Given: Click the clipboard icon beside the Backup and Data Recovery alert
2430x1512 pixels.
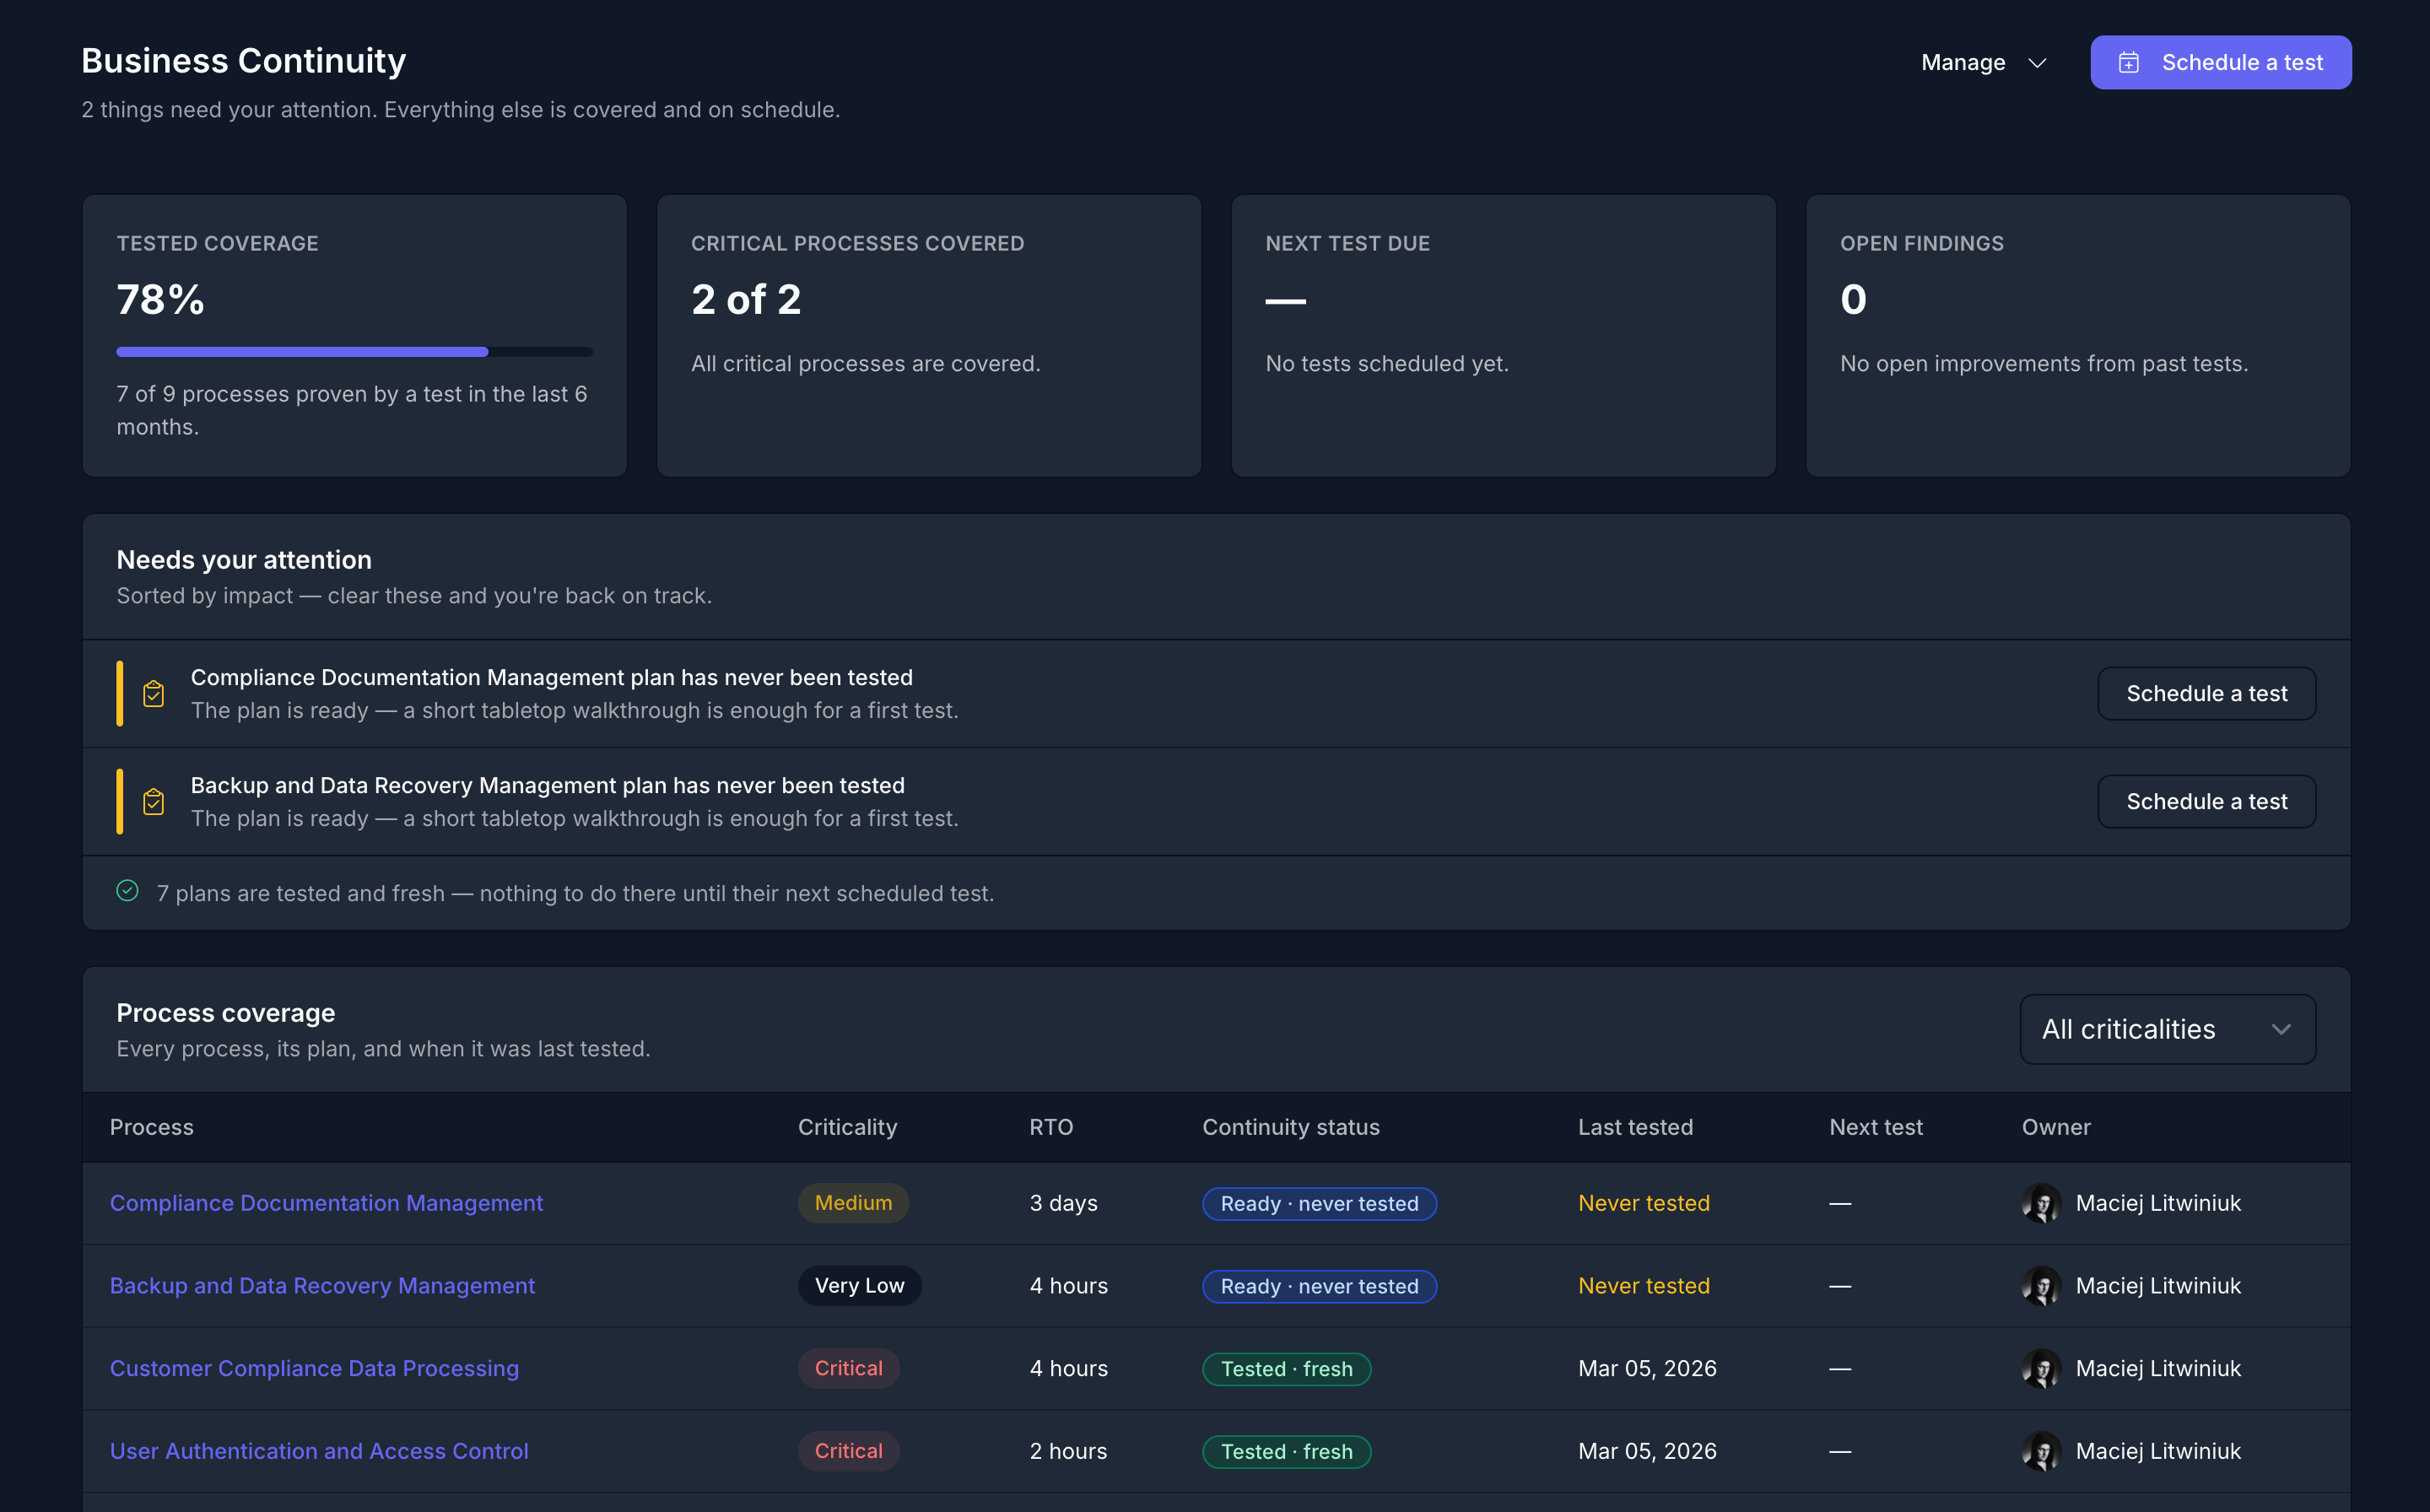Looking at the screenshot, I should (x=153, y=801).
